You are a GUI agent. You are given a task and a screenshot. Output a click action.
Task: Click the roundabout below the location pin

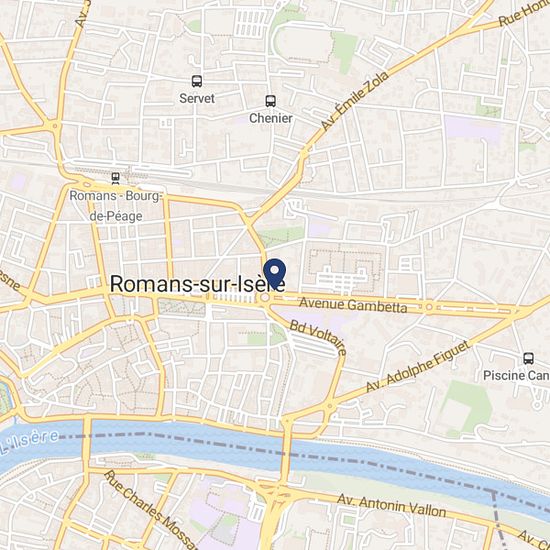265,298
